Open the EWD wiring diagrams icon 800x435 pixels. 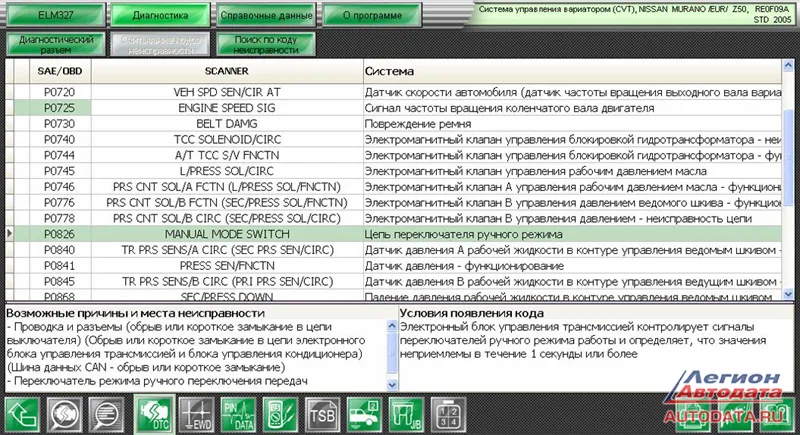pyautogui.click(x=197, y=415)
